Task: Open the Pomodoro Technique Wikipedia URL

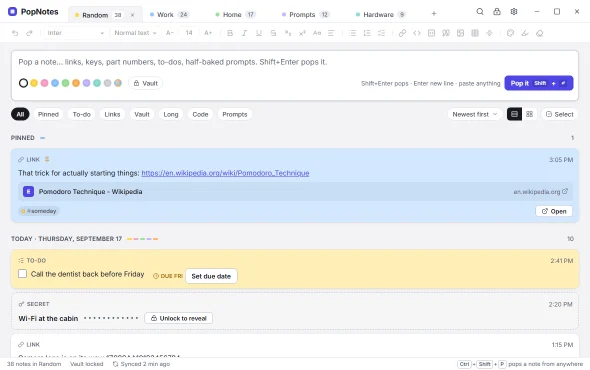Action: click(x=225, y=173)
